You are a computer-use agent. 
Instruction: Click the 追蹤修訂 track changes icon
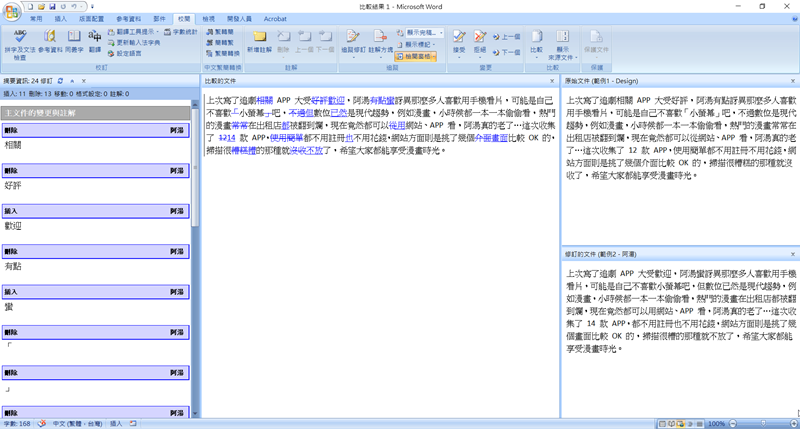click(x=354, y=41)
